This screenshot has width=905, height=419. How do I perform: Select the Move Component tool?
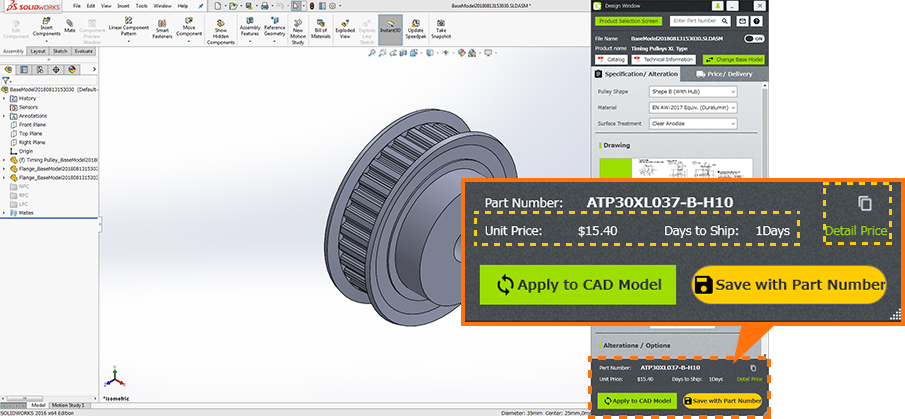pos(189,27)
